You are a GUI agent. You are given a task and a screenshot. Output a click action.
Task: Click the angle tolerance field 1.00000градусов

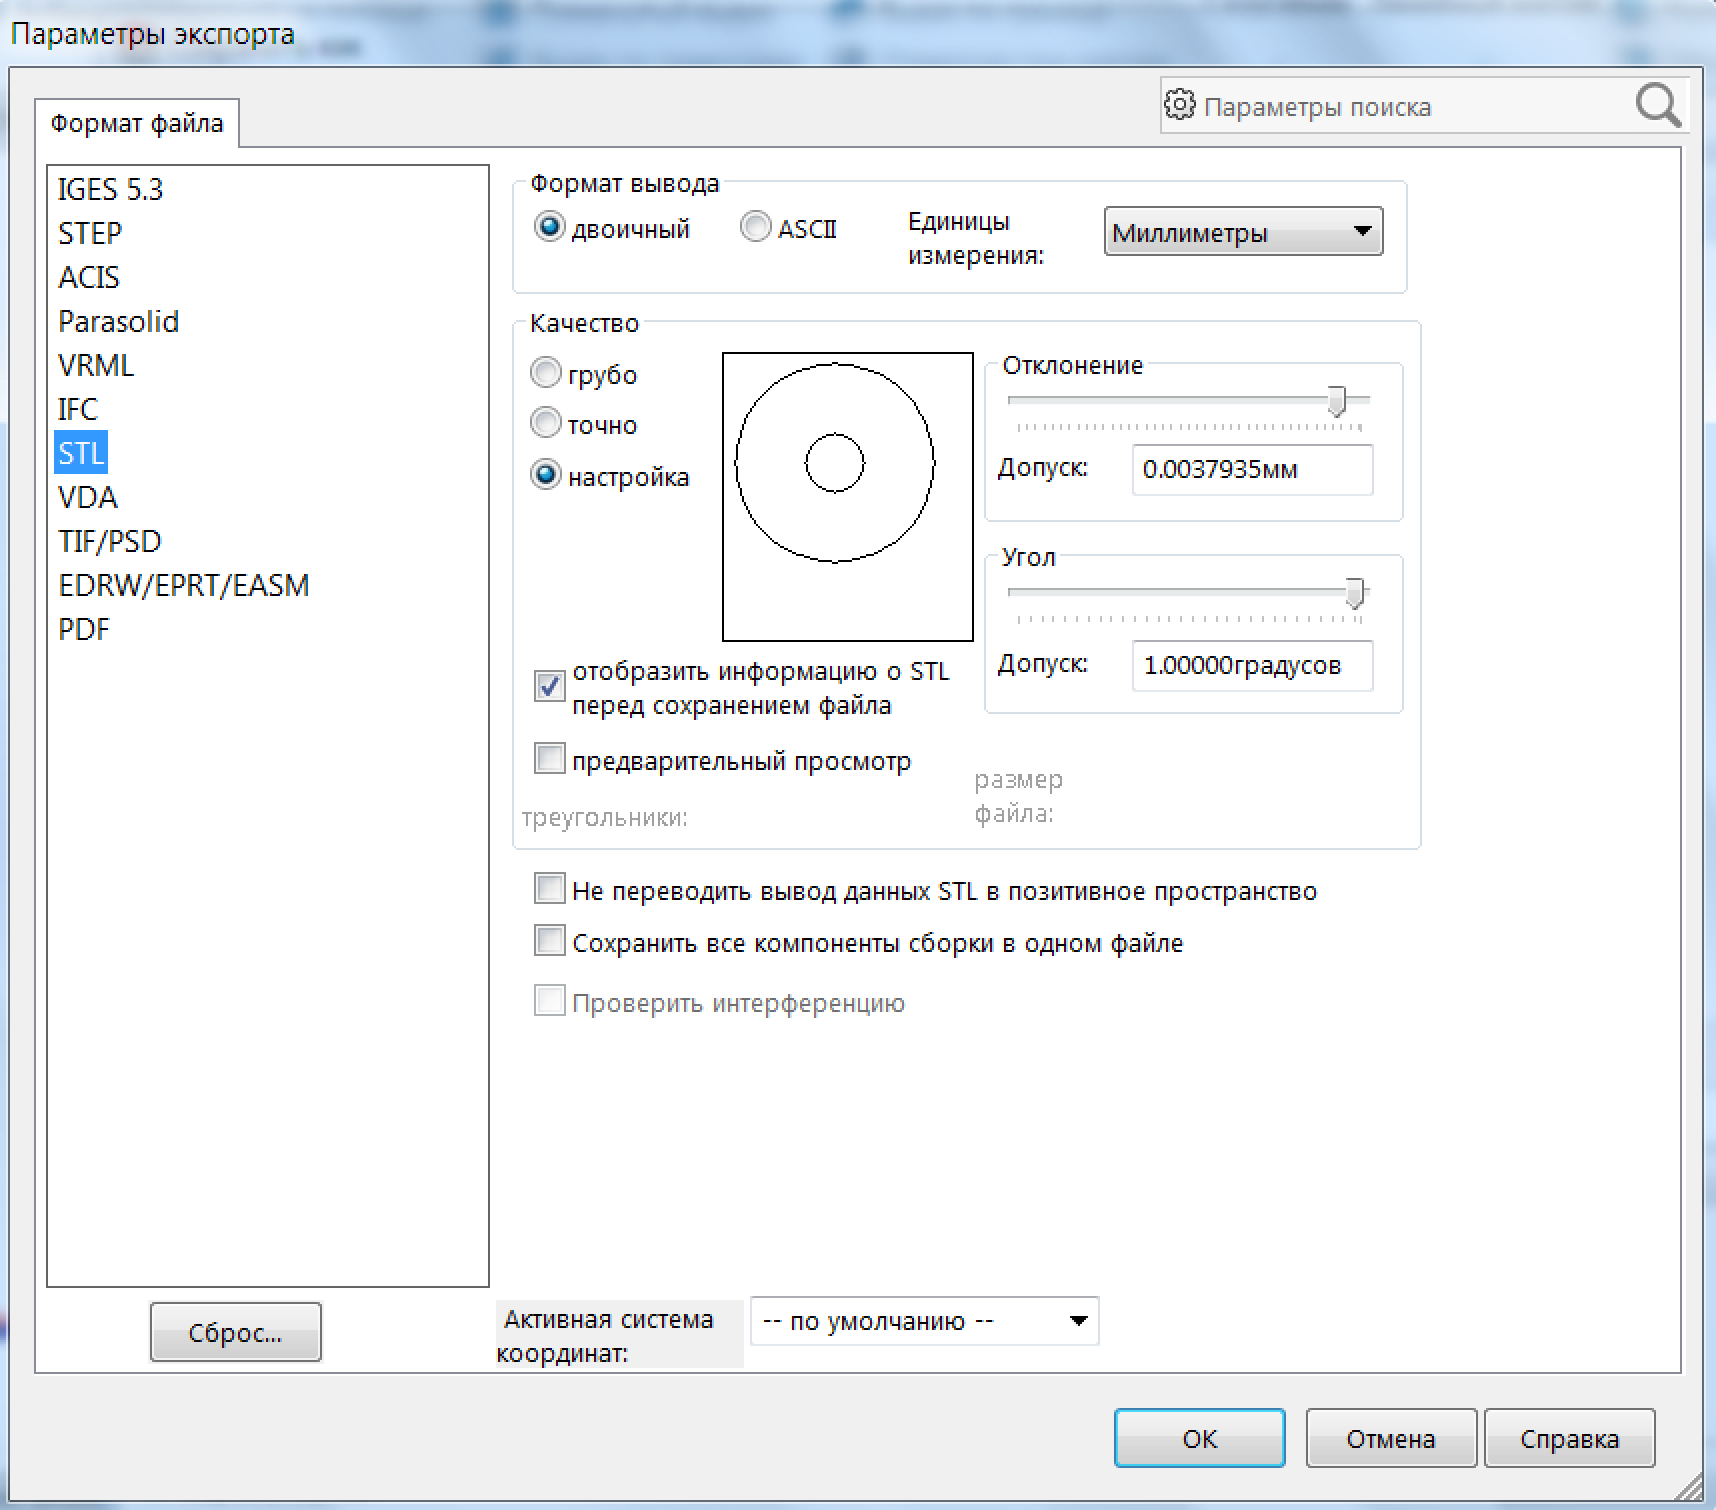[1252, 665]
